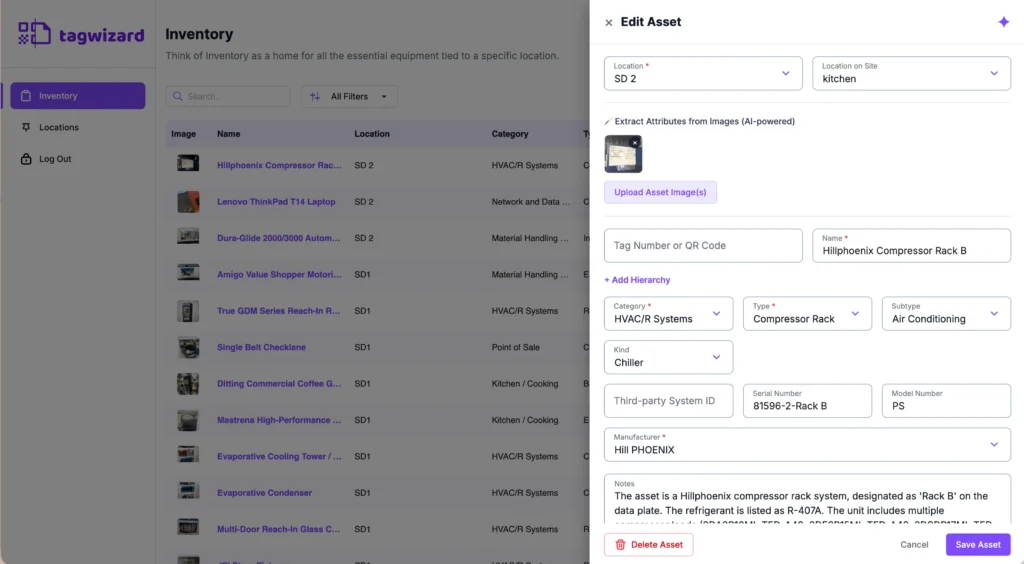Open Evaporative Condenser asset link
Viewport: 1024px width, 564px height.
264,493
